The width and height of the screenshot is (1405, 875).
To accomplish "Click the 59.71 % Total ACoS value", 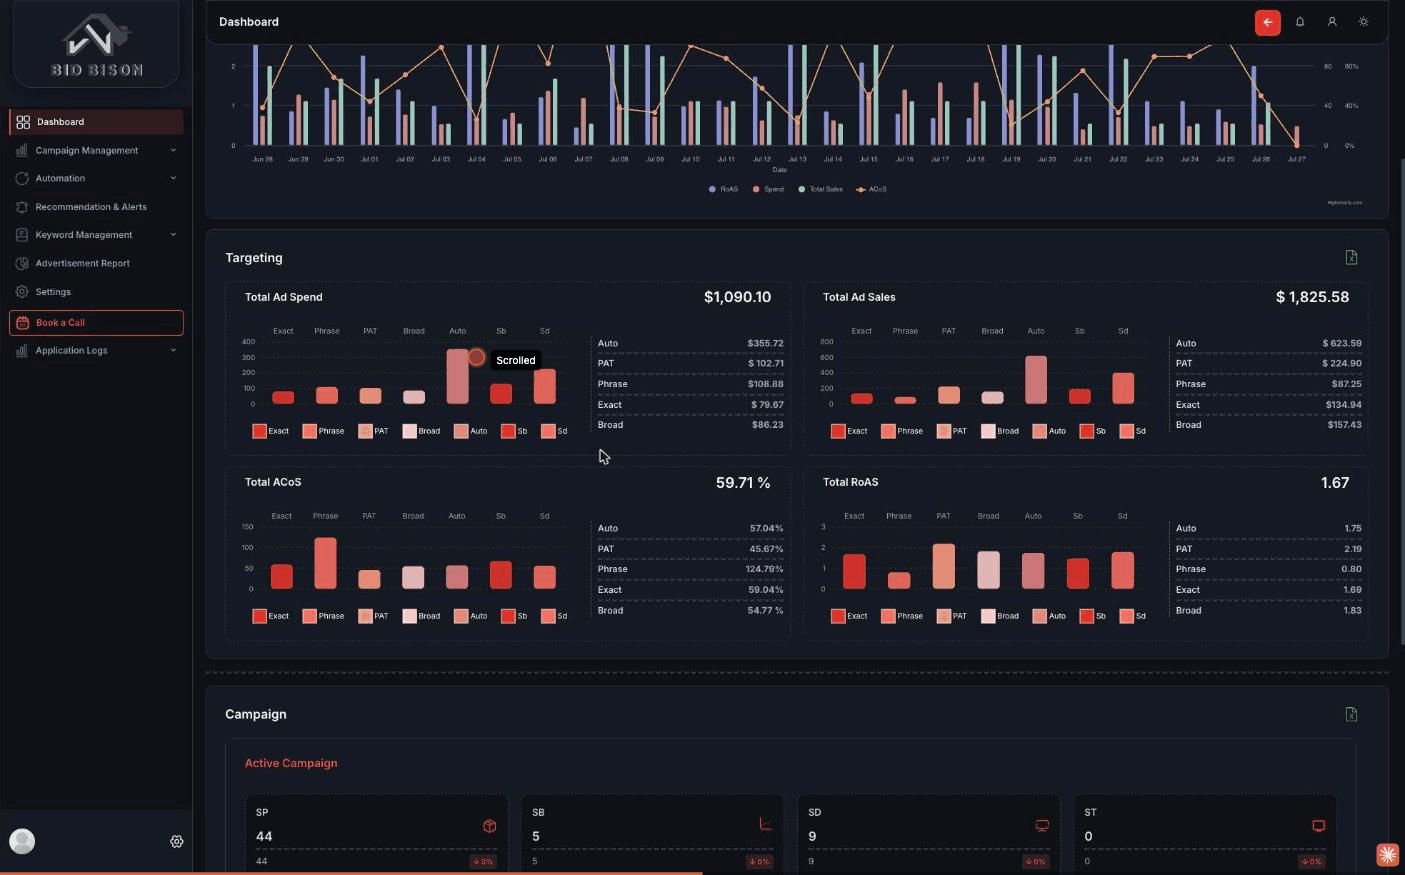I will coord(743,483).
